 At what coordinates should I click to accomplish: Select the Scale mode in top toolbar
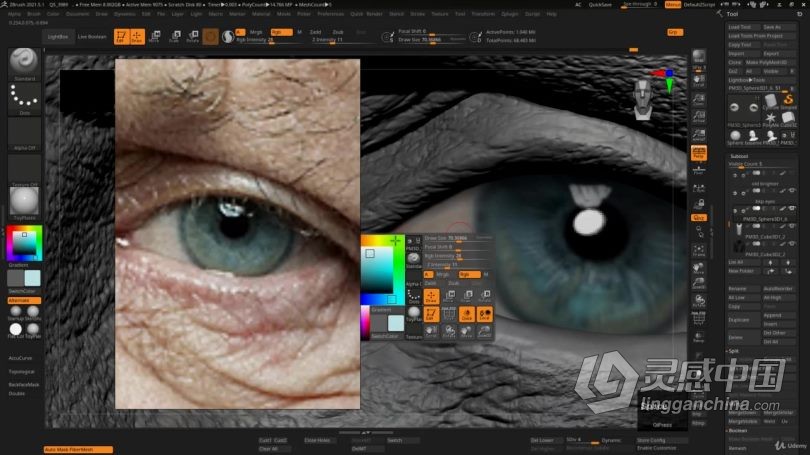point(175,37)
